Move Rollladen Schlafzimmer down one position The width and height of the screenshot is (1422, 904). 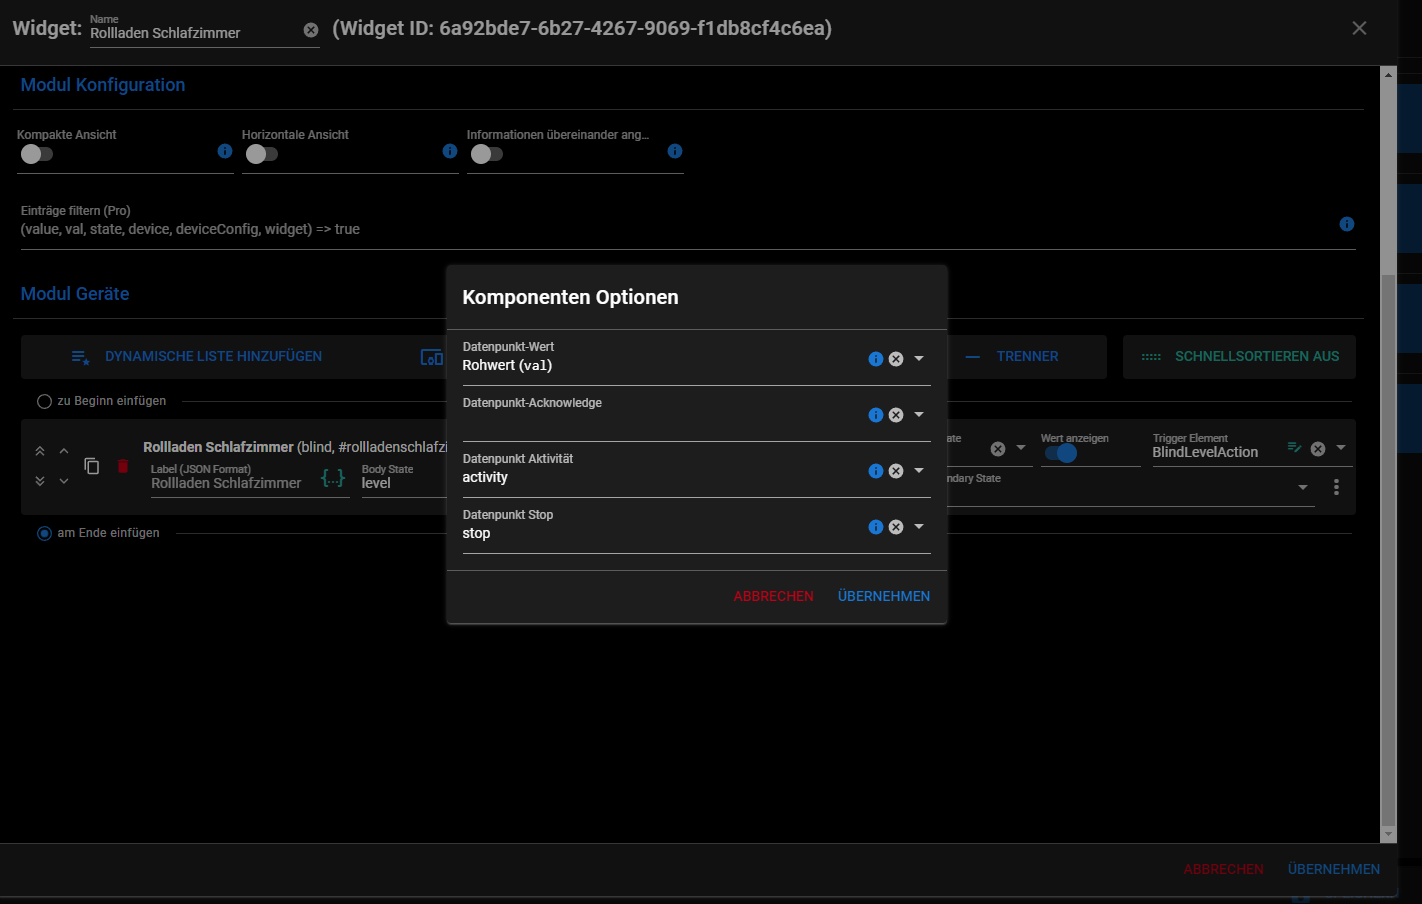[64, 481]
